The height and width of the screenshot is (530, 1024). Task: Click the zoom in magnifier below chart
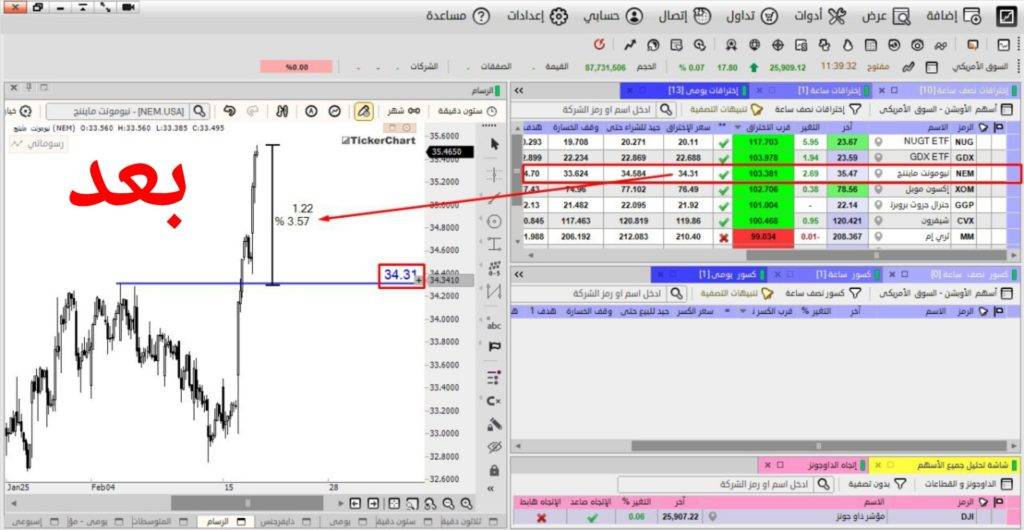click(x=466, y=503)
